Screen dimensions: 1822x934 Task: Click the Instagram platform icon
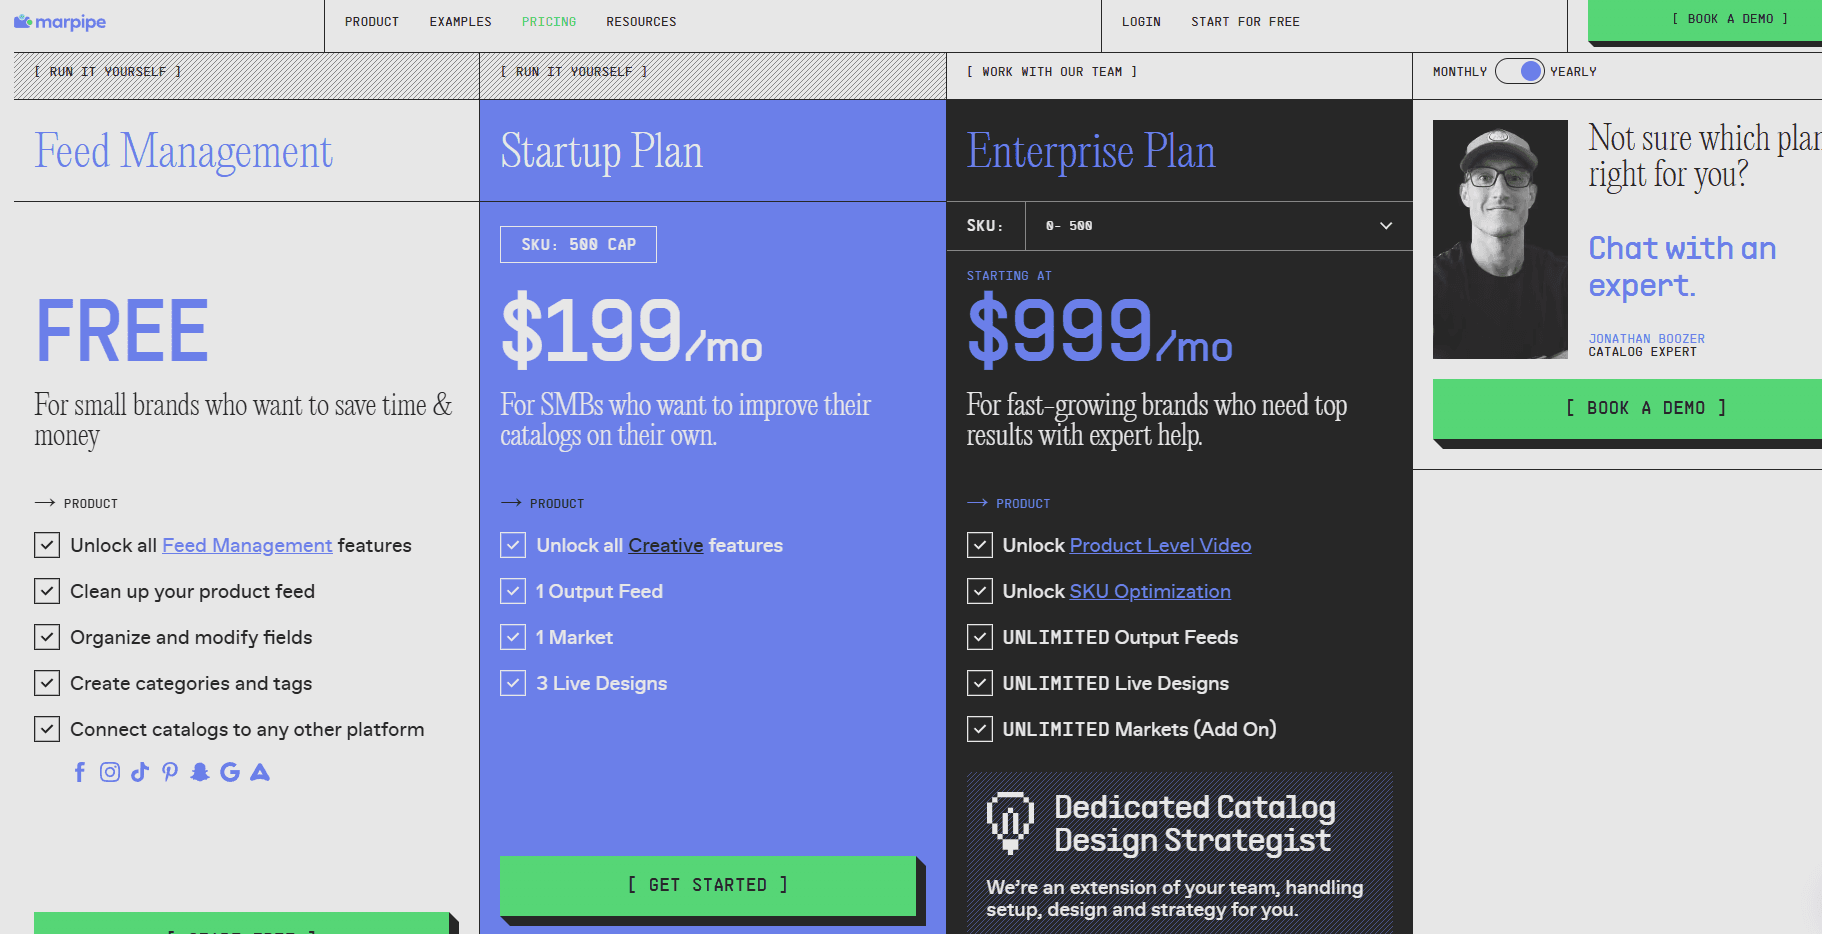pos(110,771)
